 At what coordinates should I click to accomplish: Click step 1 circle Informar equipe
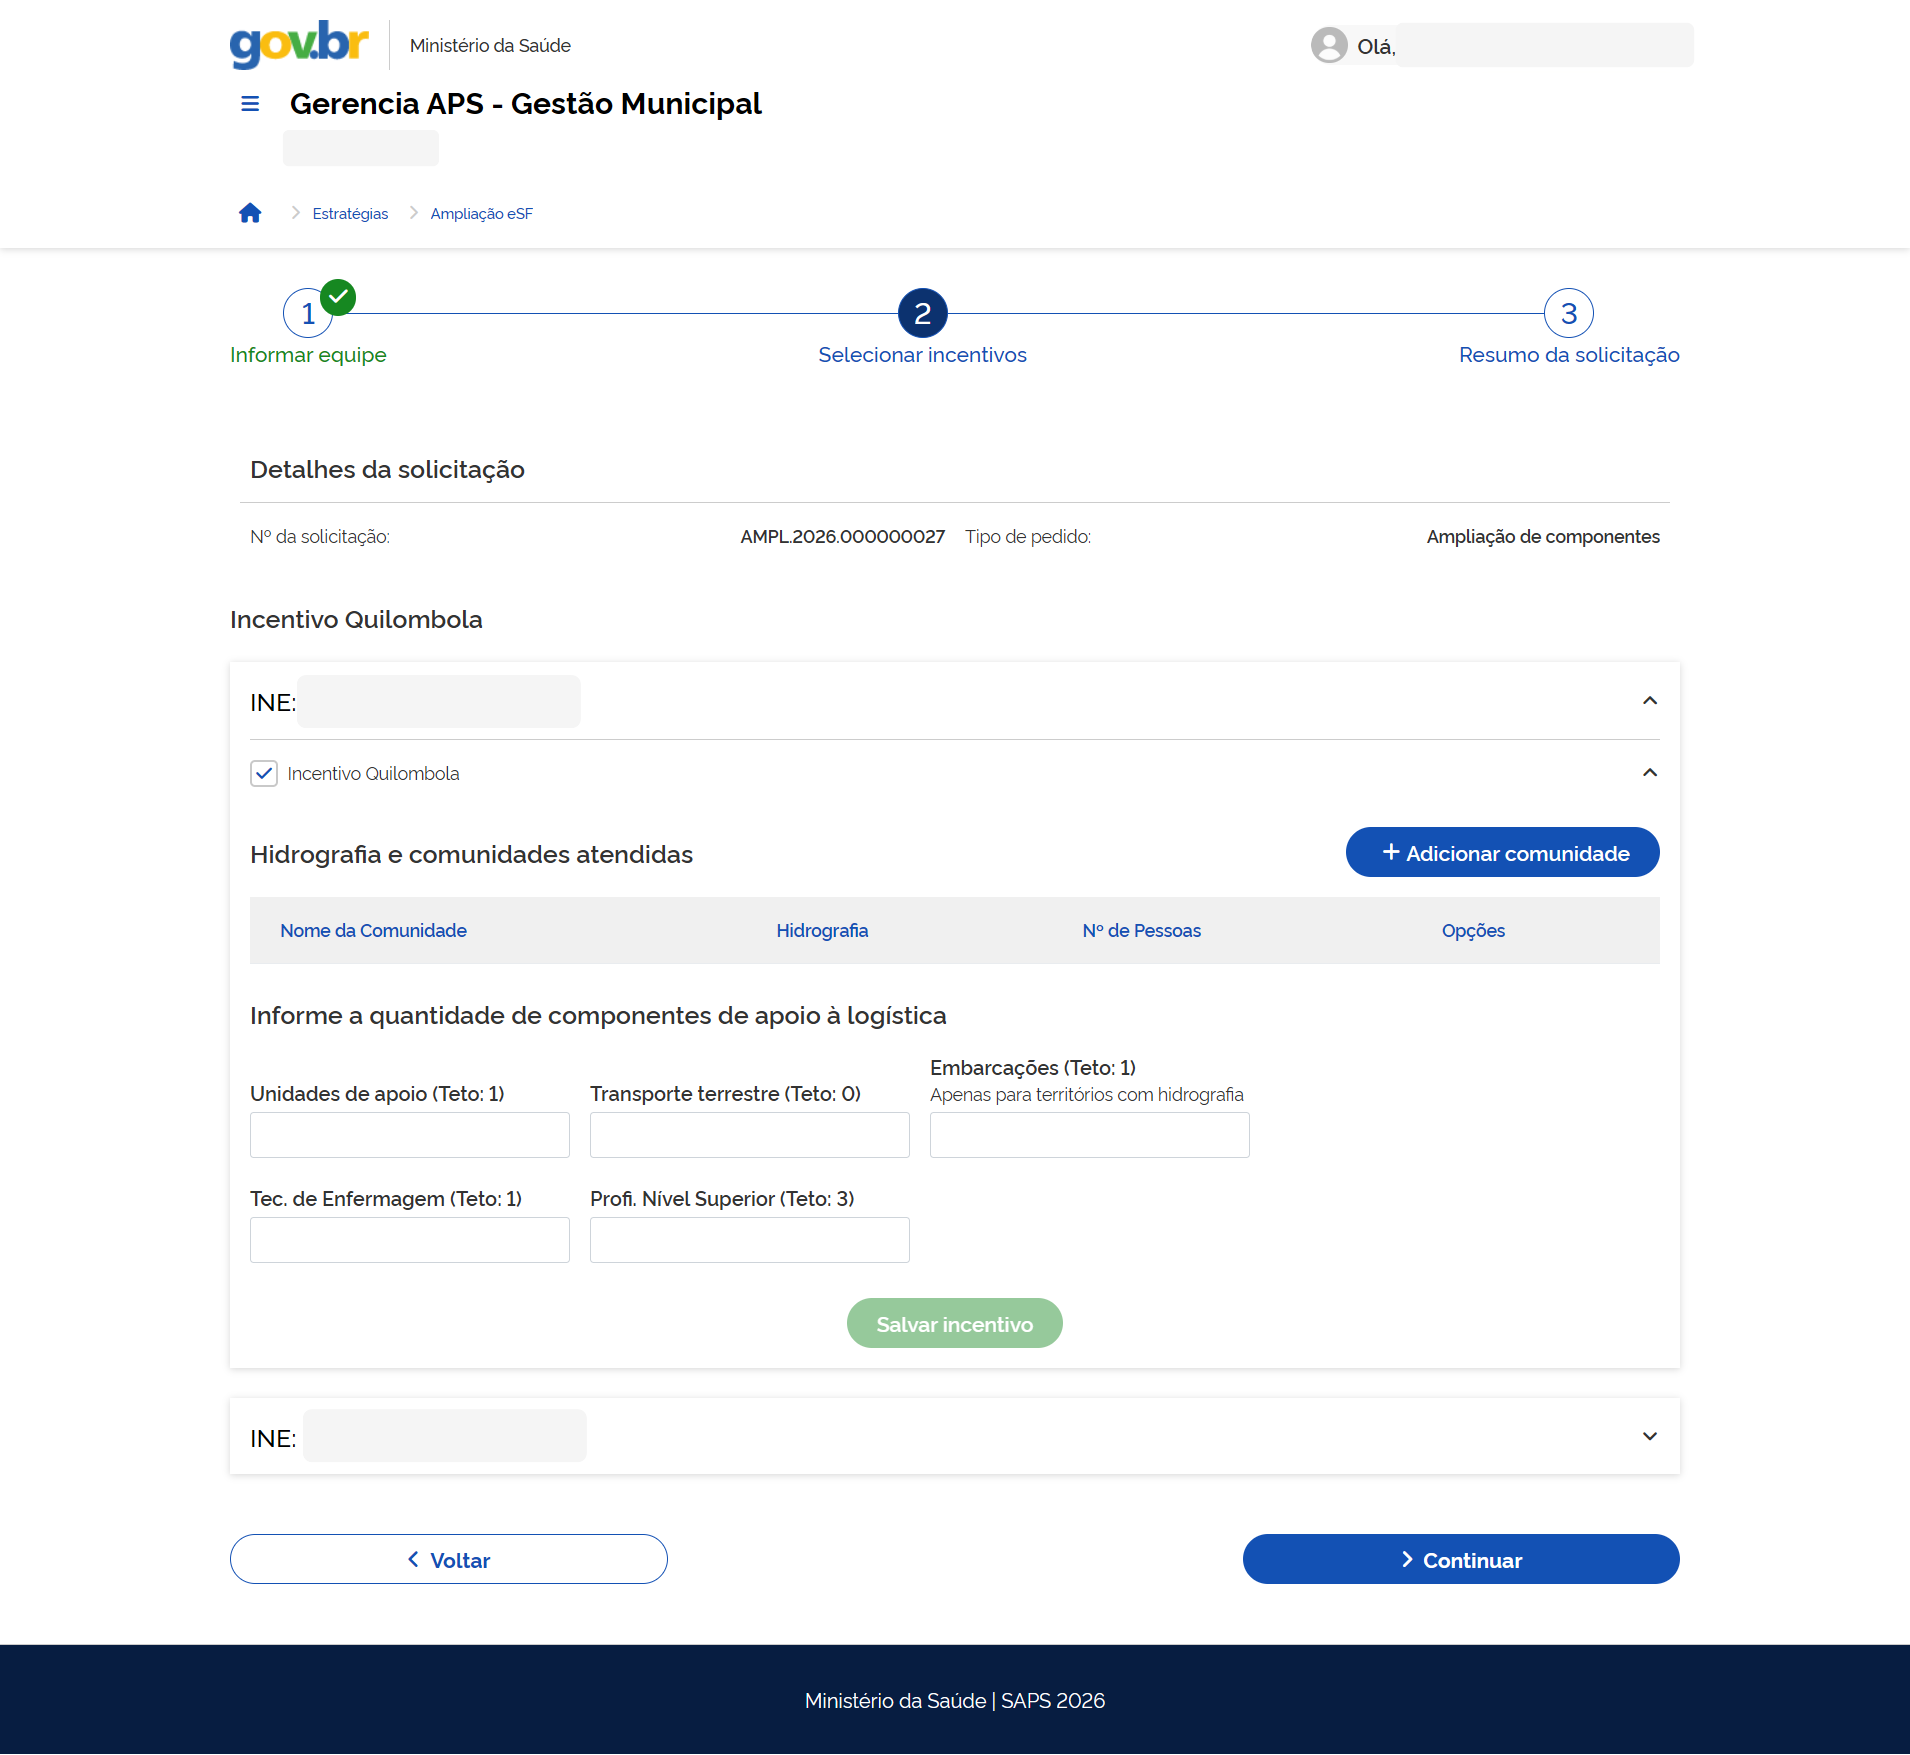308,314
